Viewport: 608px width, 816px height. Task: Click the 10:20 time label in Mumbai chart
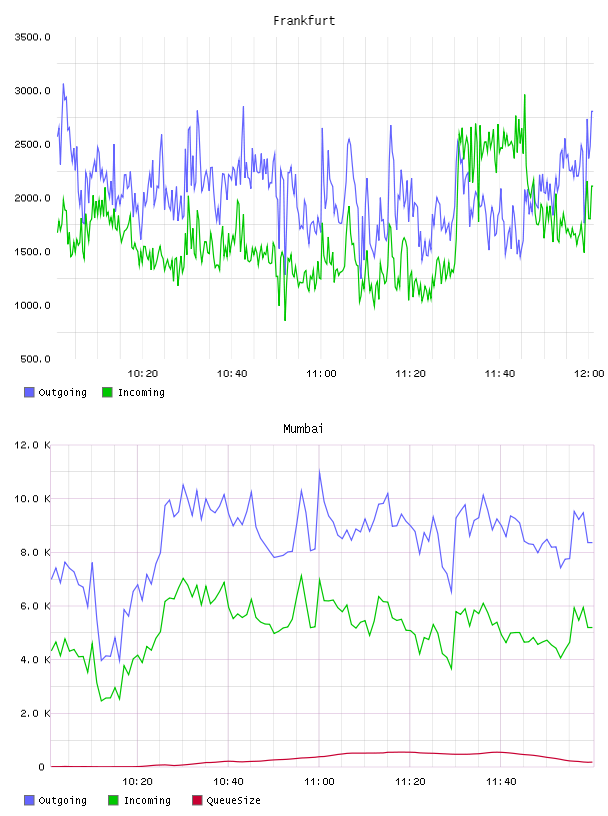click(137, 782)
